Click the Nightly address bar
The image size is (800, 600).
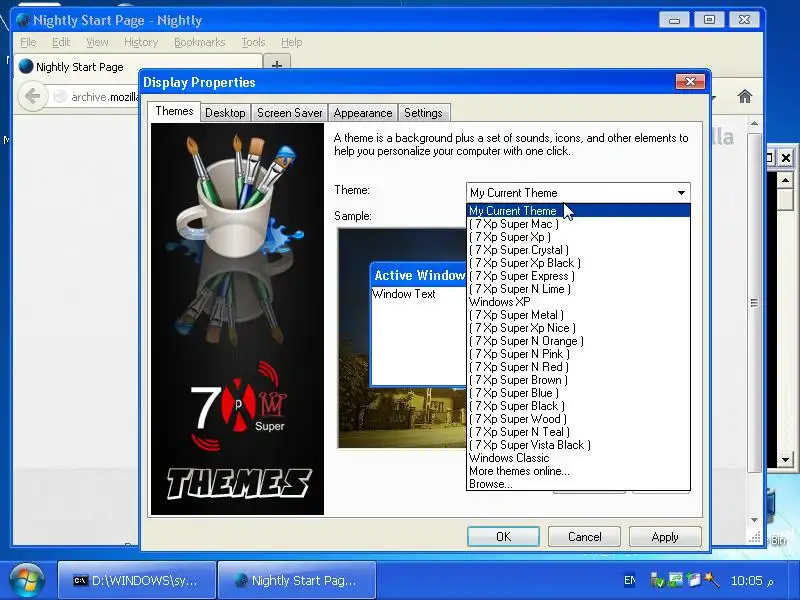[94, 96]
